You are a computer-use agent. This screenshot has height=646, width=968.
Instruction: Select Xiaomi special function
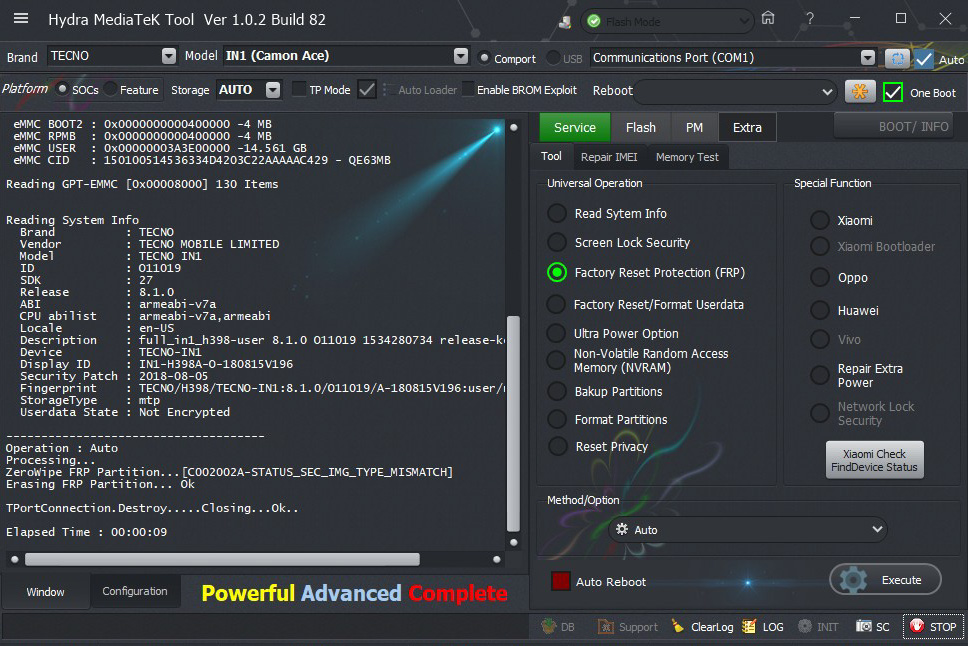pyautogui.click(x=820, y=220)
